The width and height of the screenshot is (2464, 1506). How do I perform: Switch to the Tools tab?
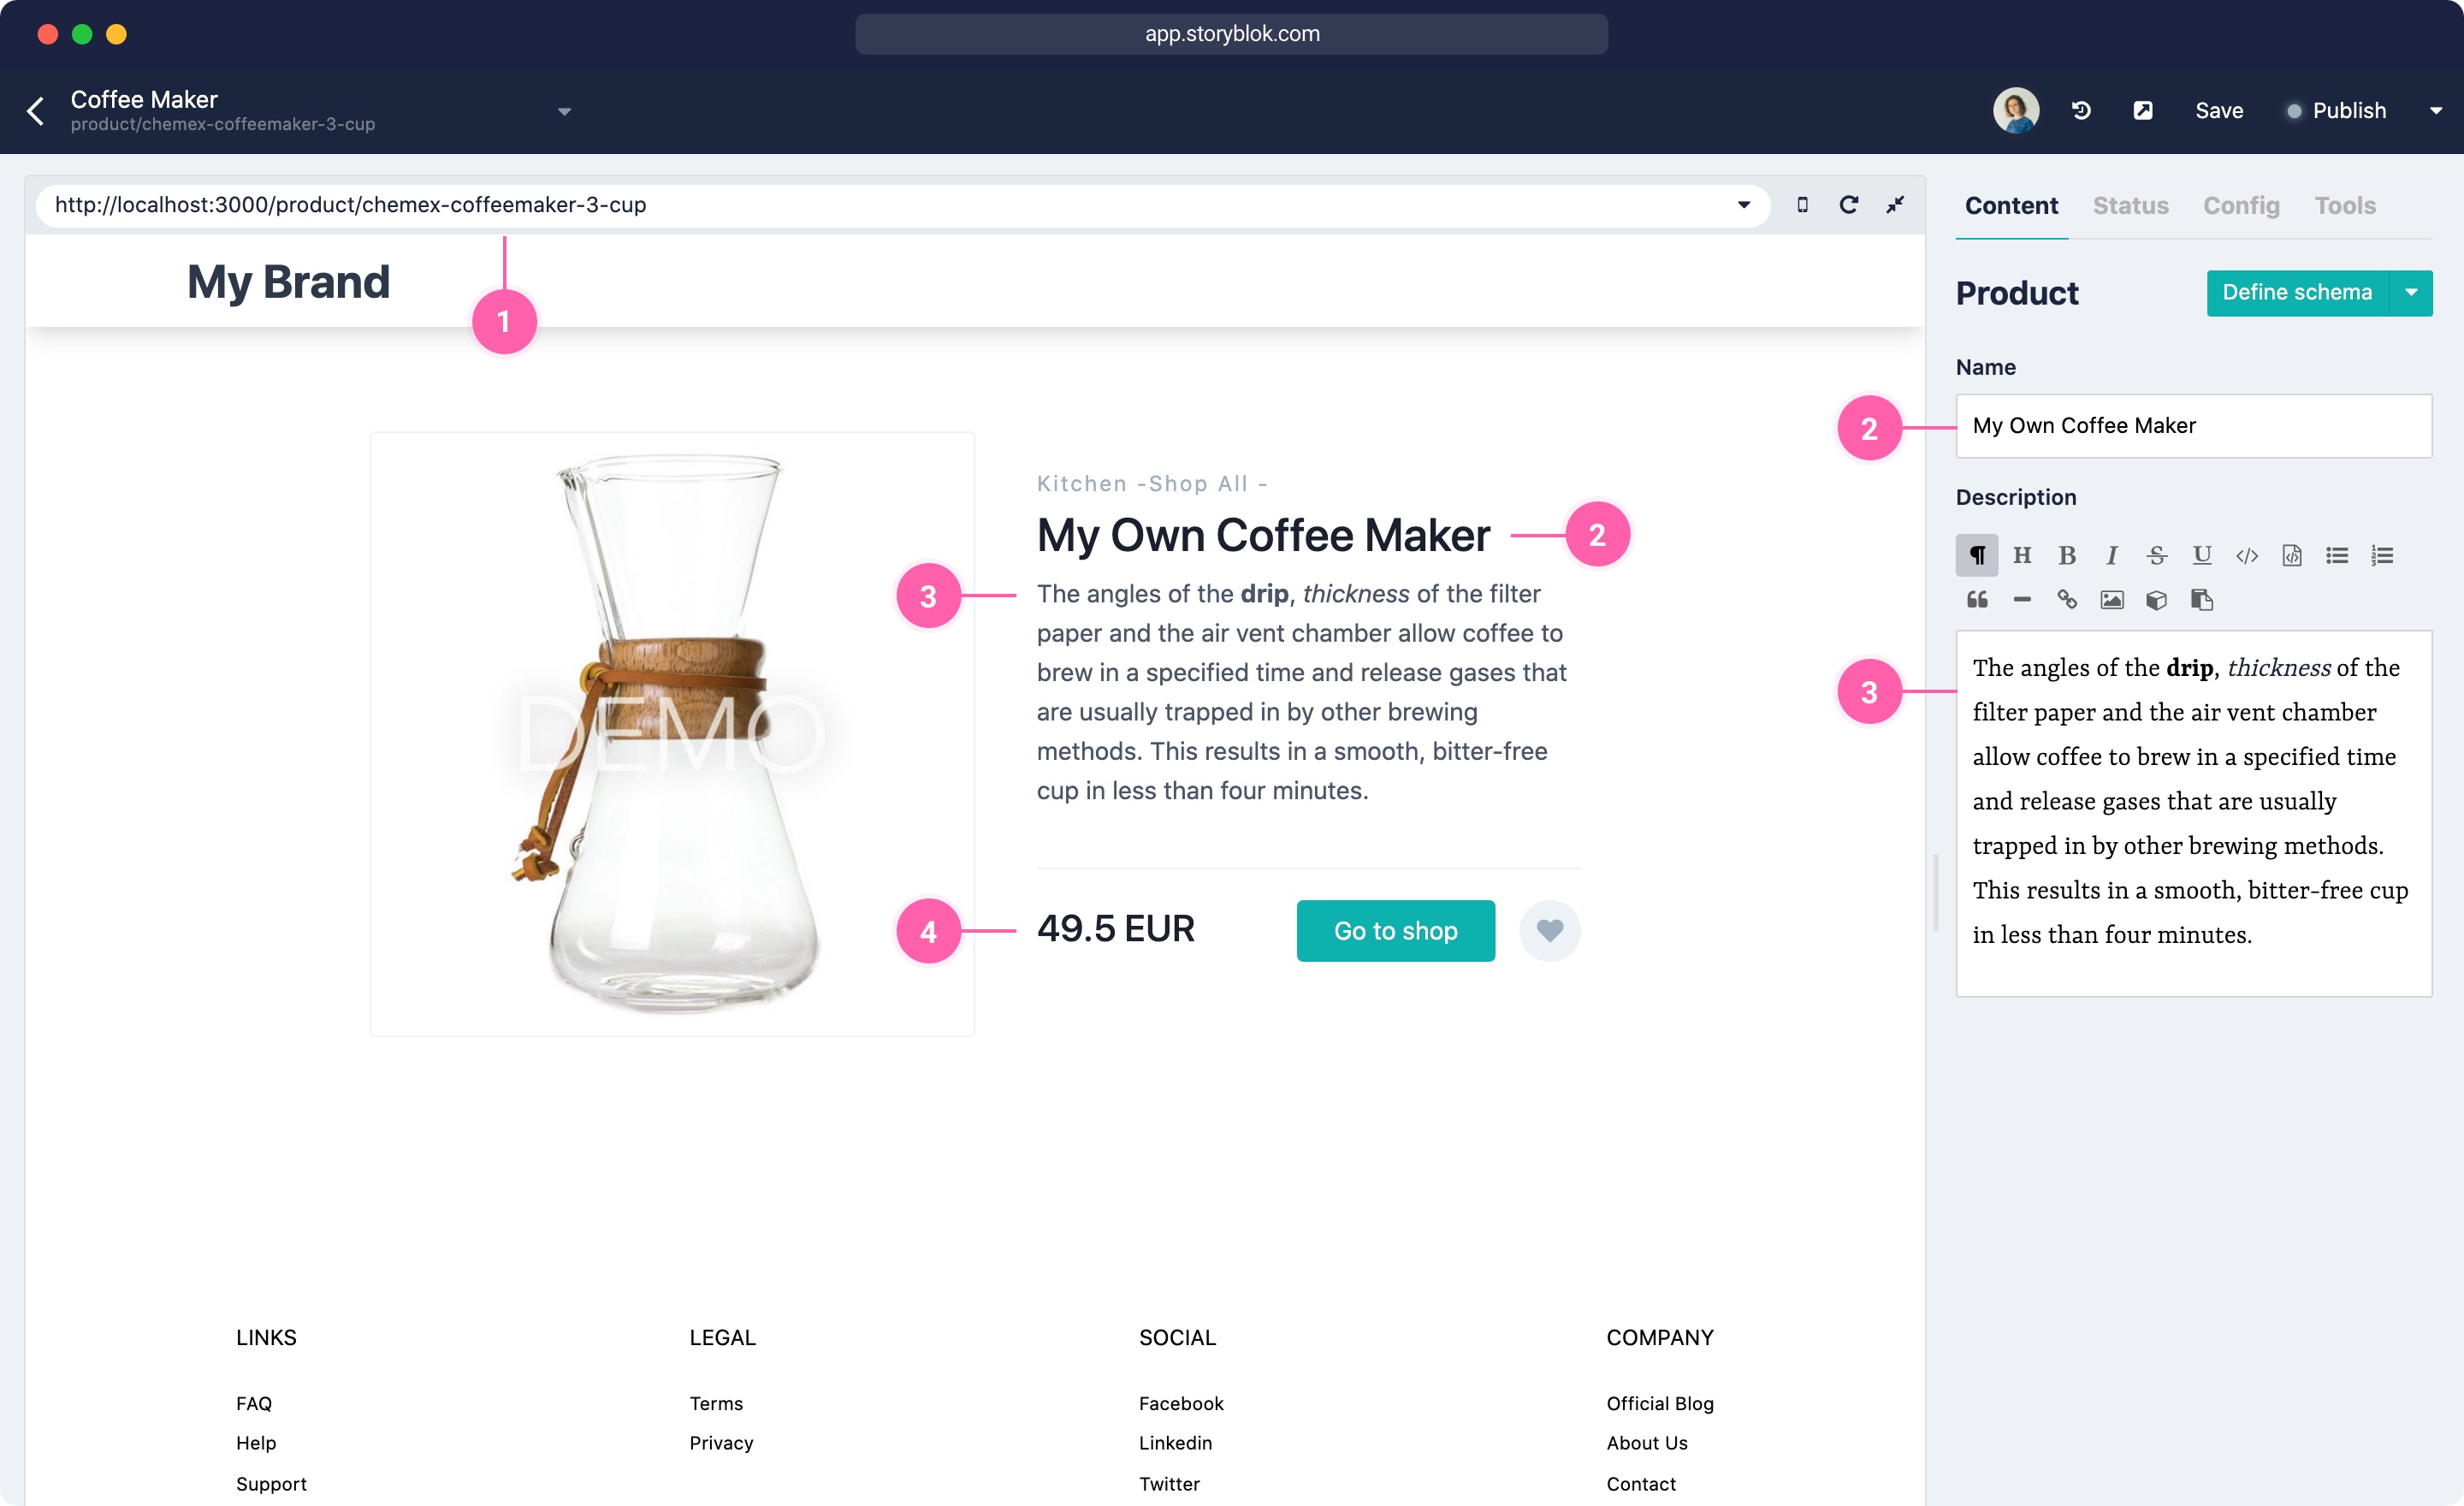(x=2345, y=205)
